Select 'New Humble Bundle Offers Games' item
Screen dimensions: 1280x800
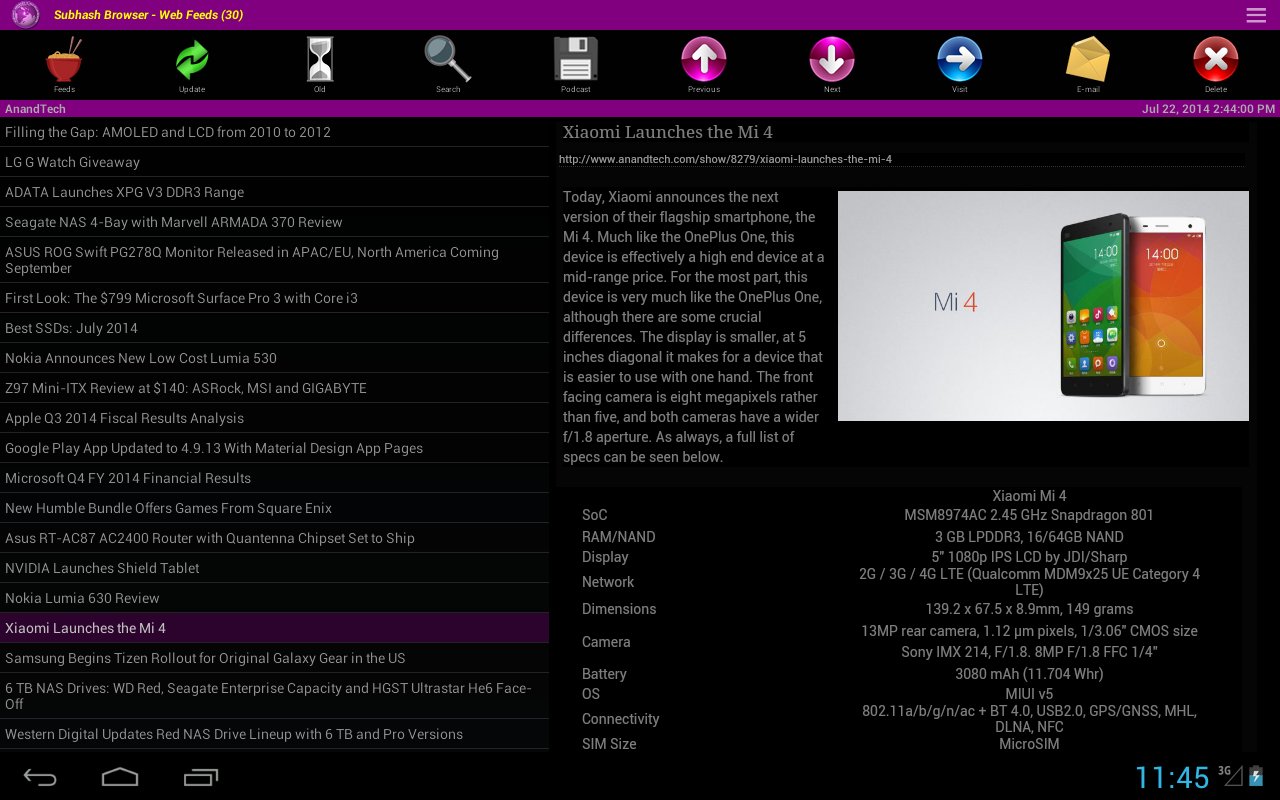tap(274, 508)
